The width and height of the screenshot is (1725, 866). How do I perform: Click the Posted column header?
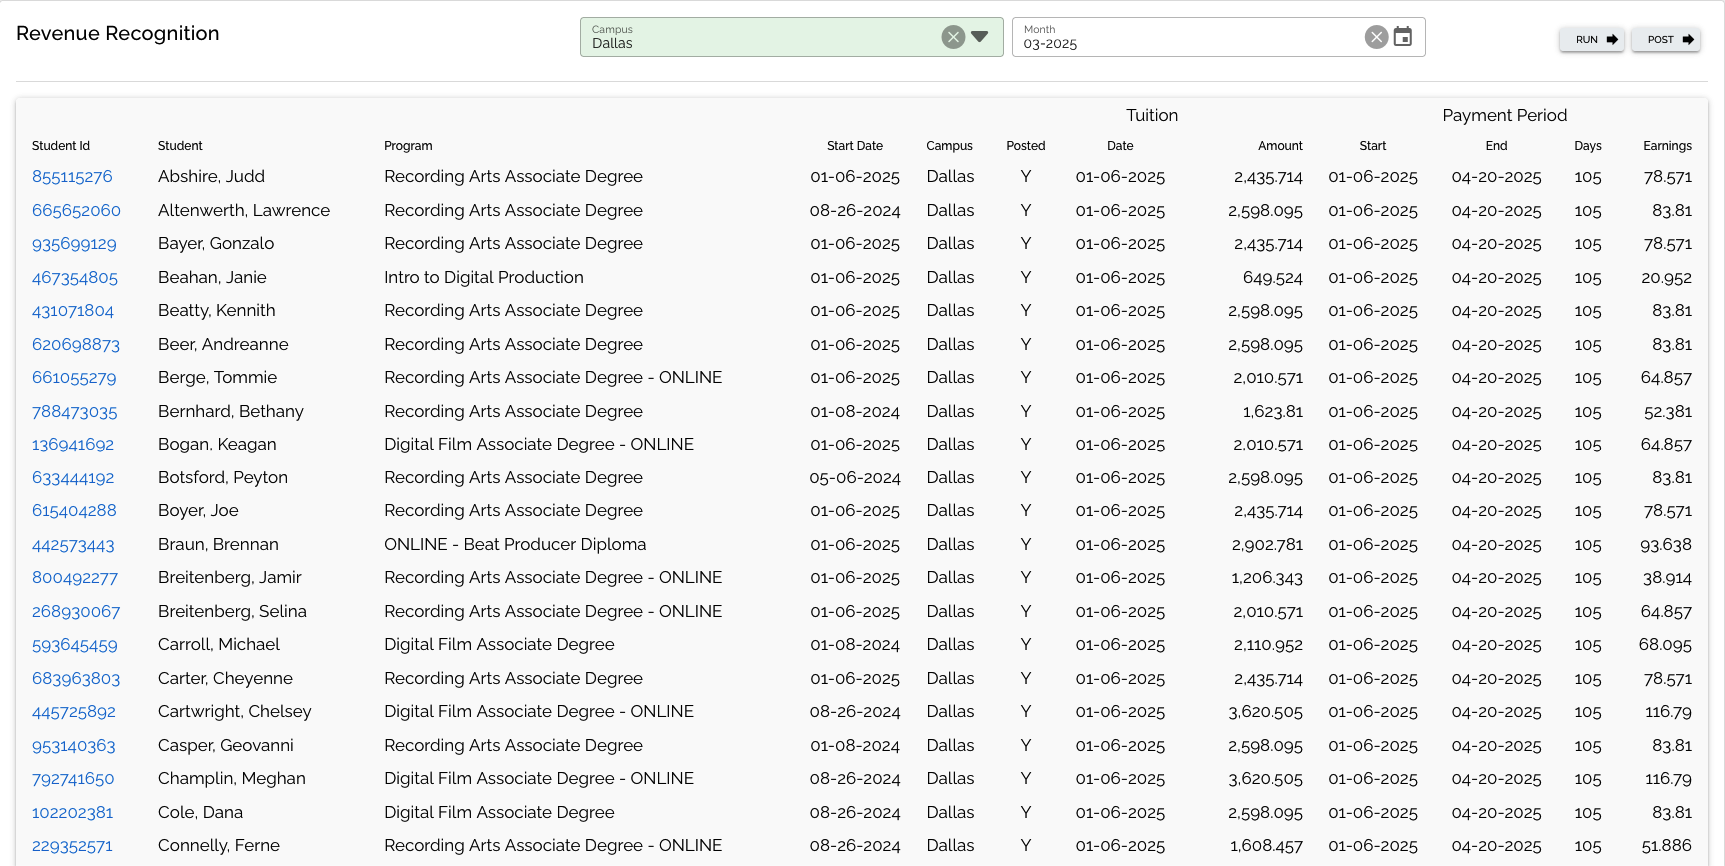pyautogui.click(x=1026, y=146)
